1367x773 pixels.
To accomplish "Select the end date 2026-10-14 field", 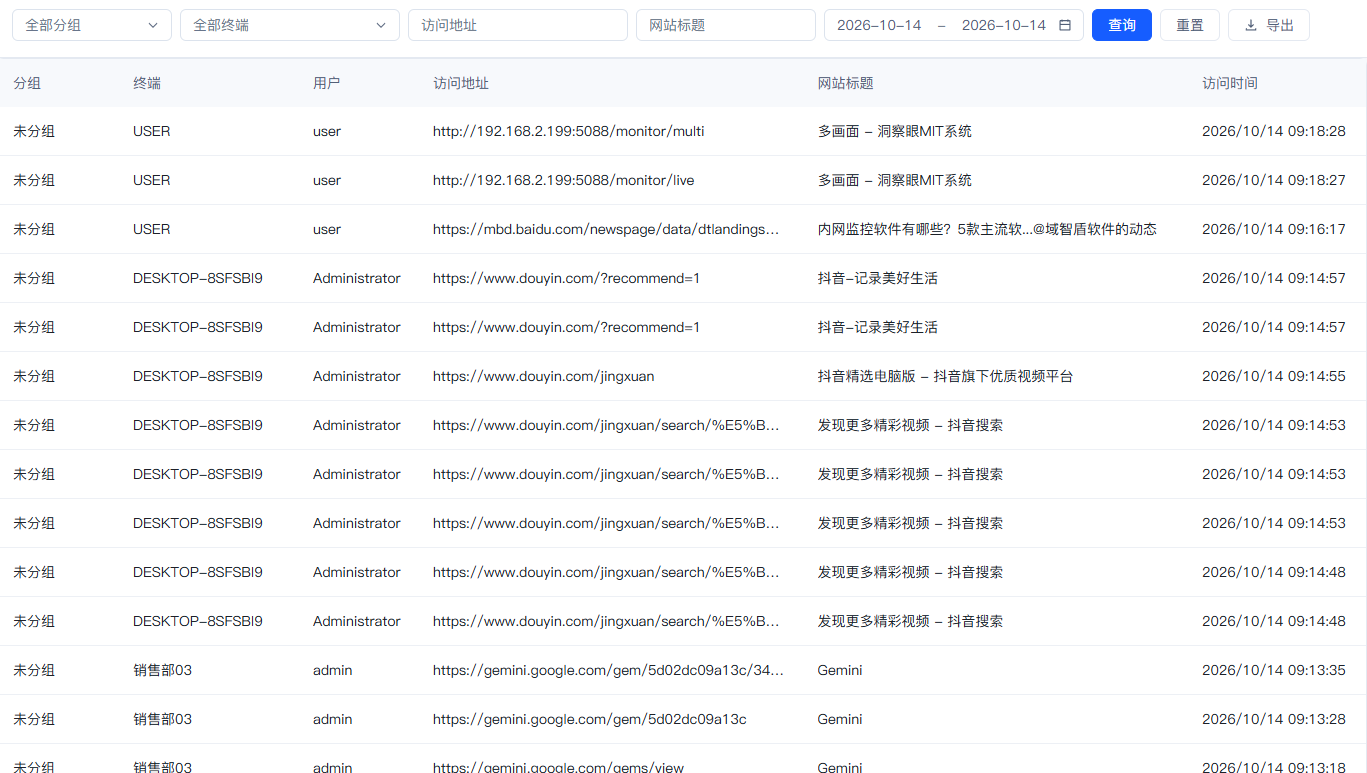I will [1004, 25].
